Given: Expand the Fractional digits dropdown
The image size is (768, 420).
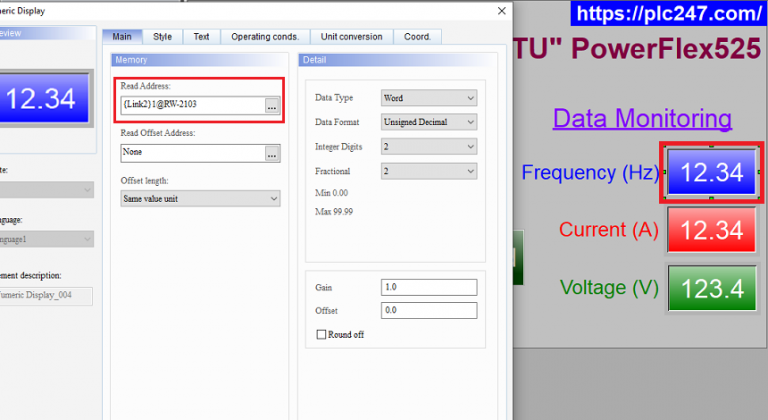Looking at the screenshot, I should tap(429, 171).
